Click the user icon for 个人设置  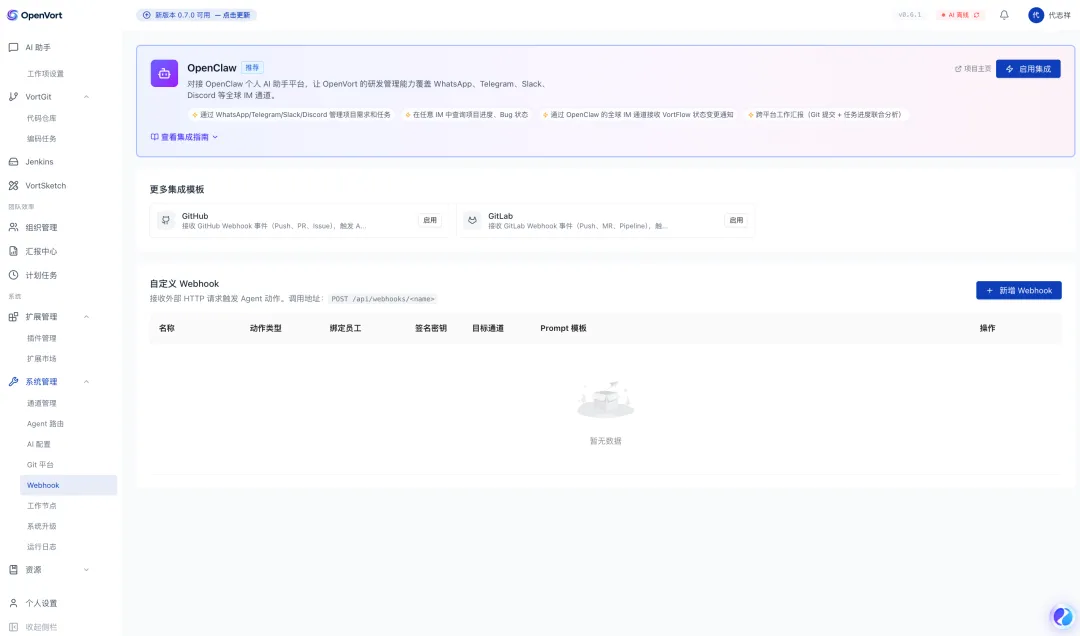[13, 603]
